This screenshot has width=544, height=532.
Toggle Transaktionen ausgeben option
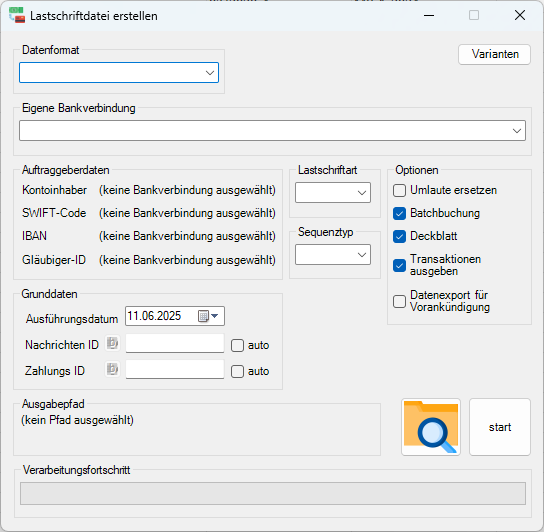[399, 265]
